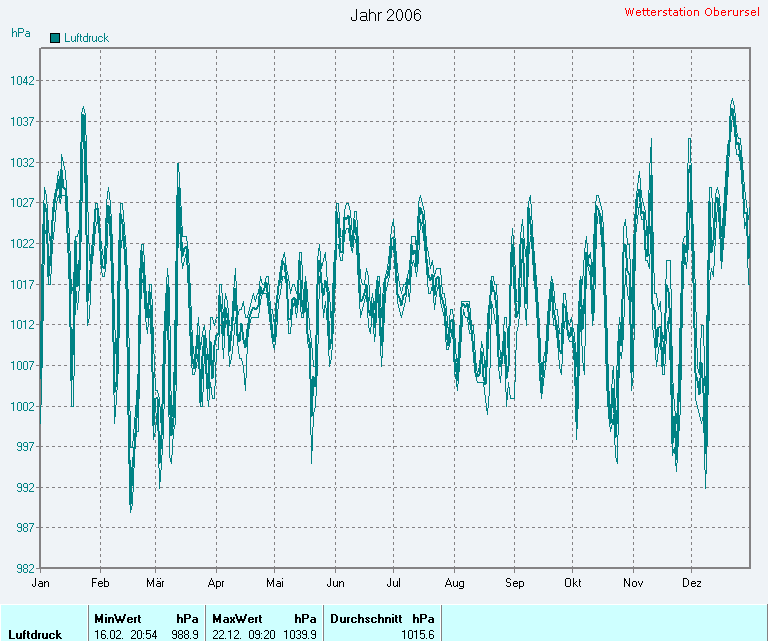Click the 'Luftdruck' row header in table
Image resolution: width=768 pixels, height=641 pixels.
pos(35,635)
